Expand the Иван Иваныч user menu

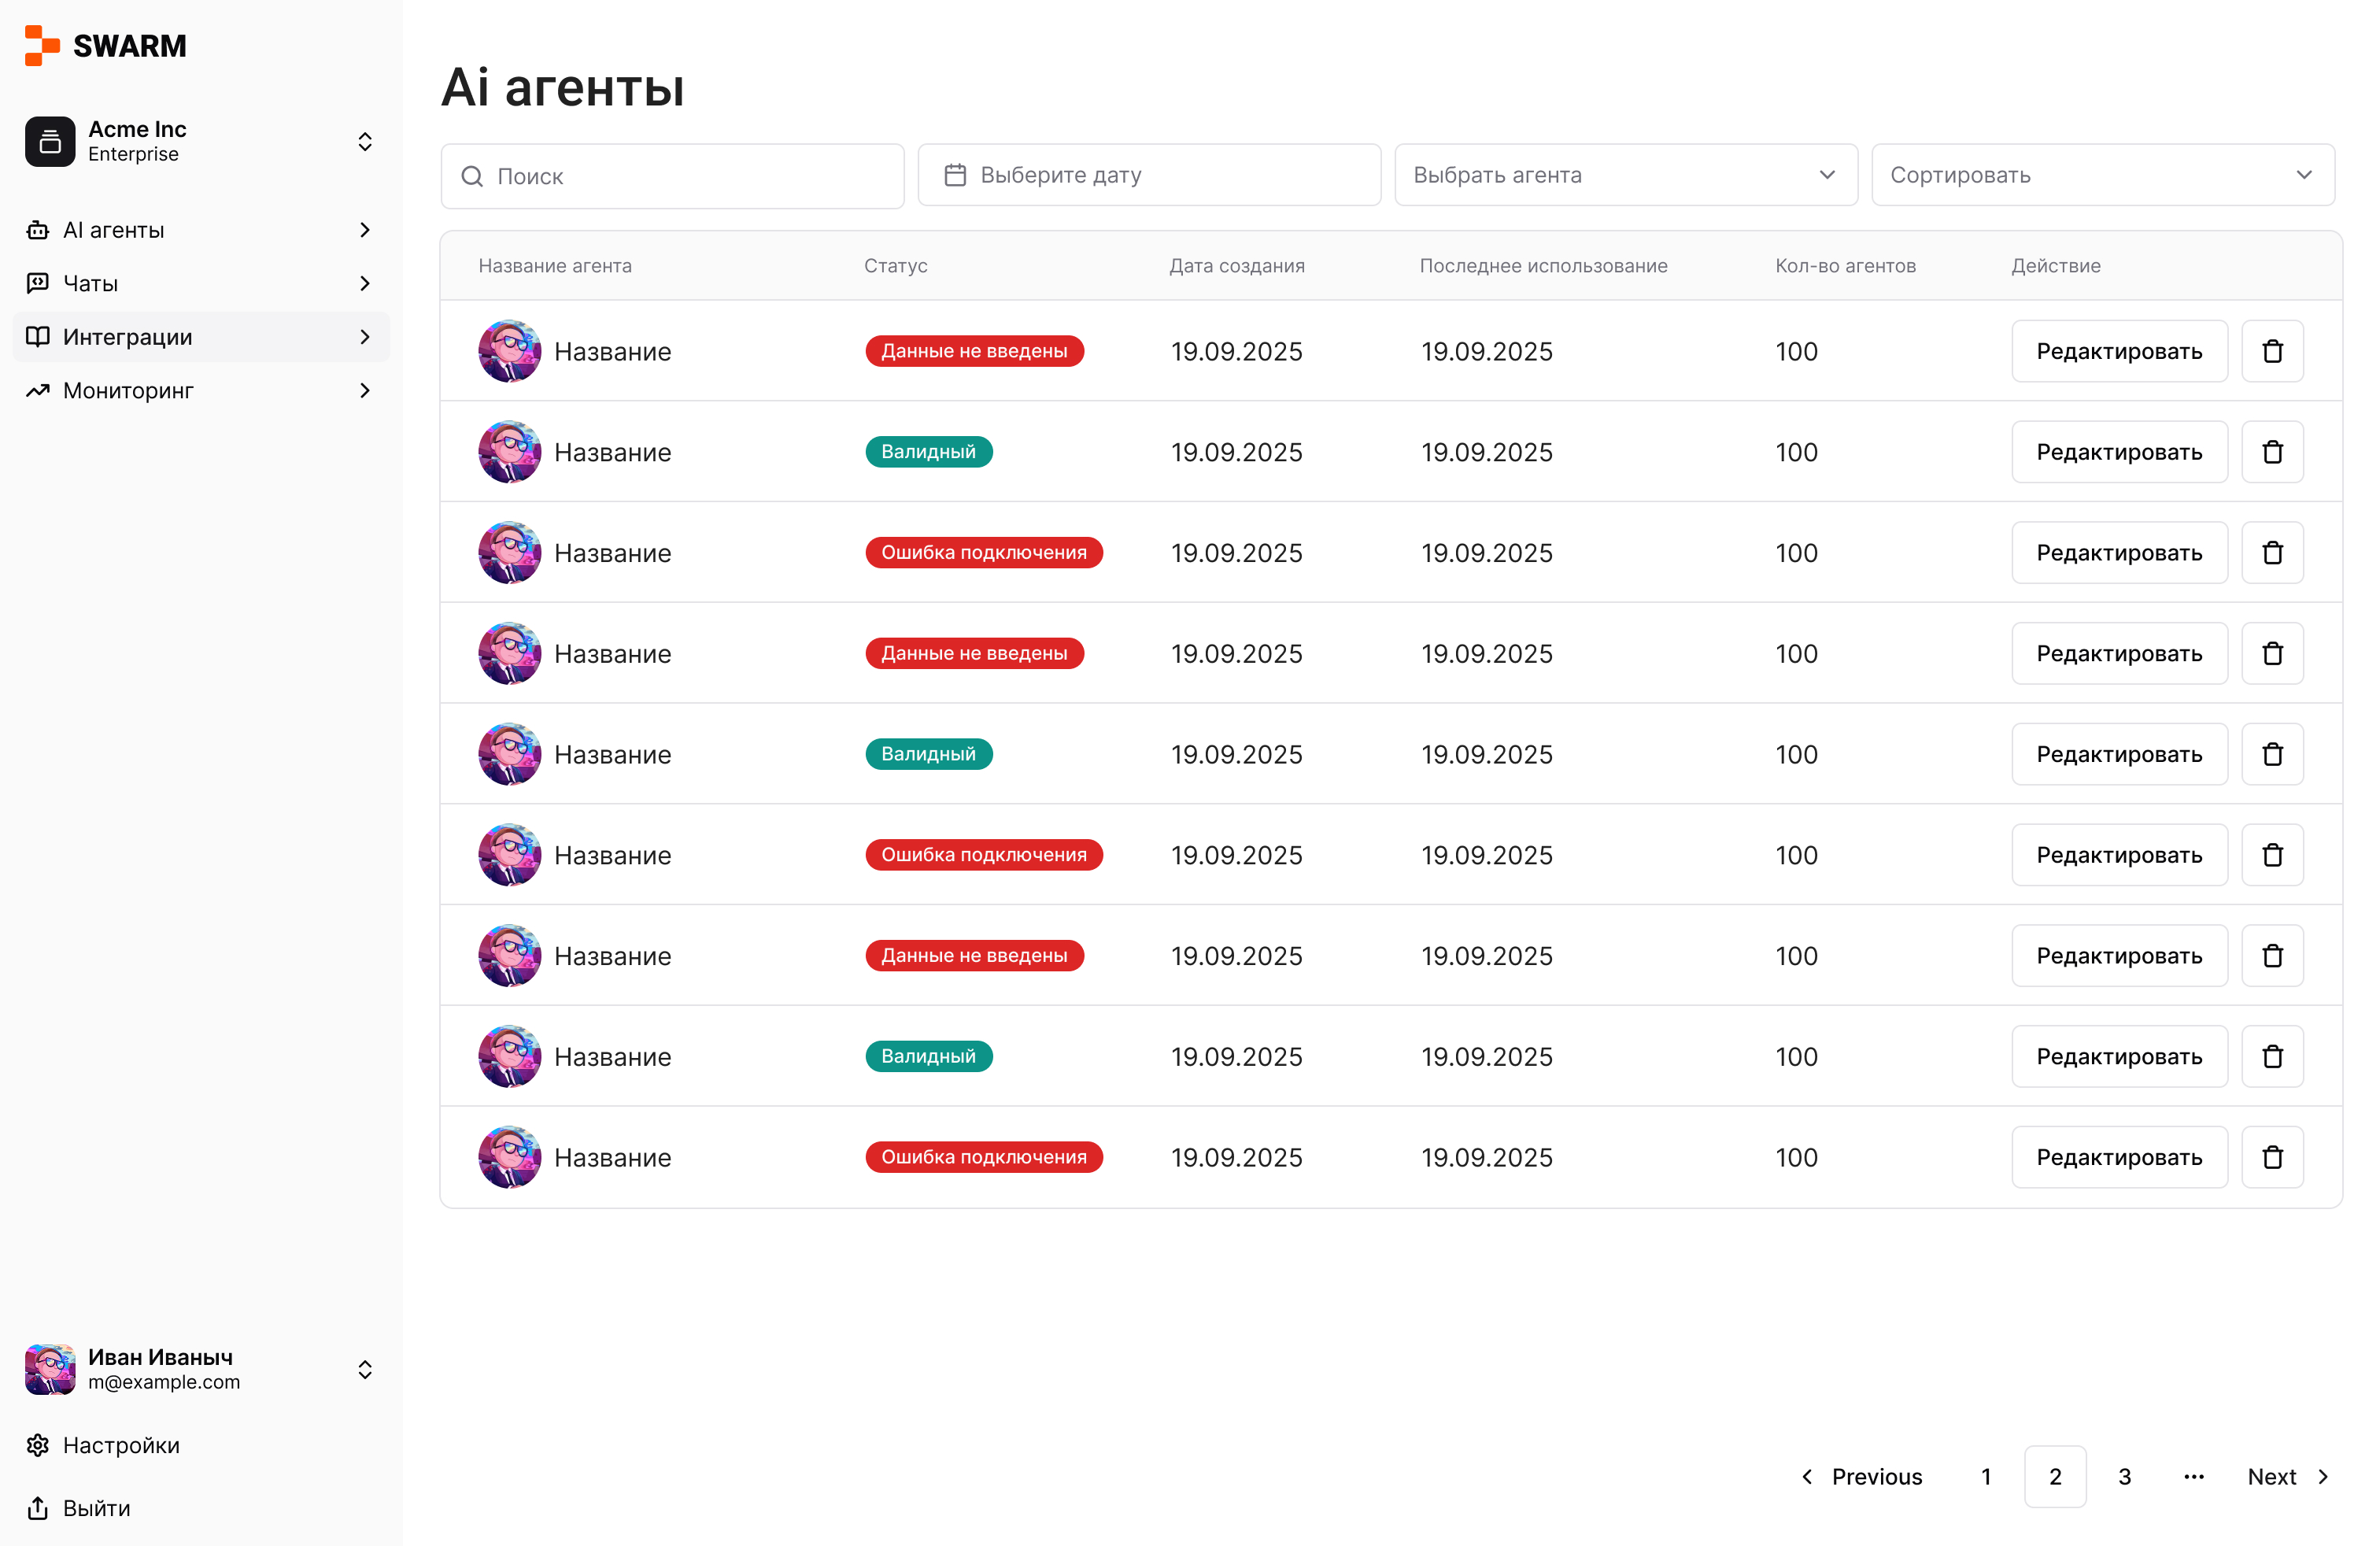pos(365,1369)
